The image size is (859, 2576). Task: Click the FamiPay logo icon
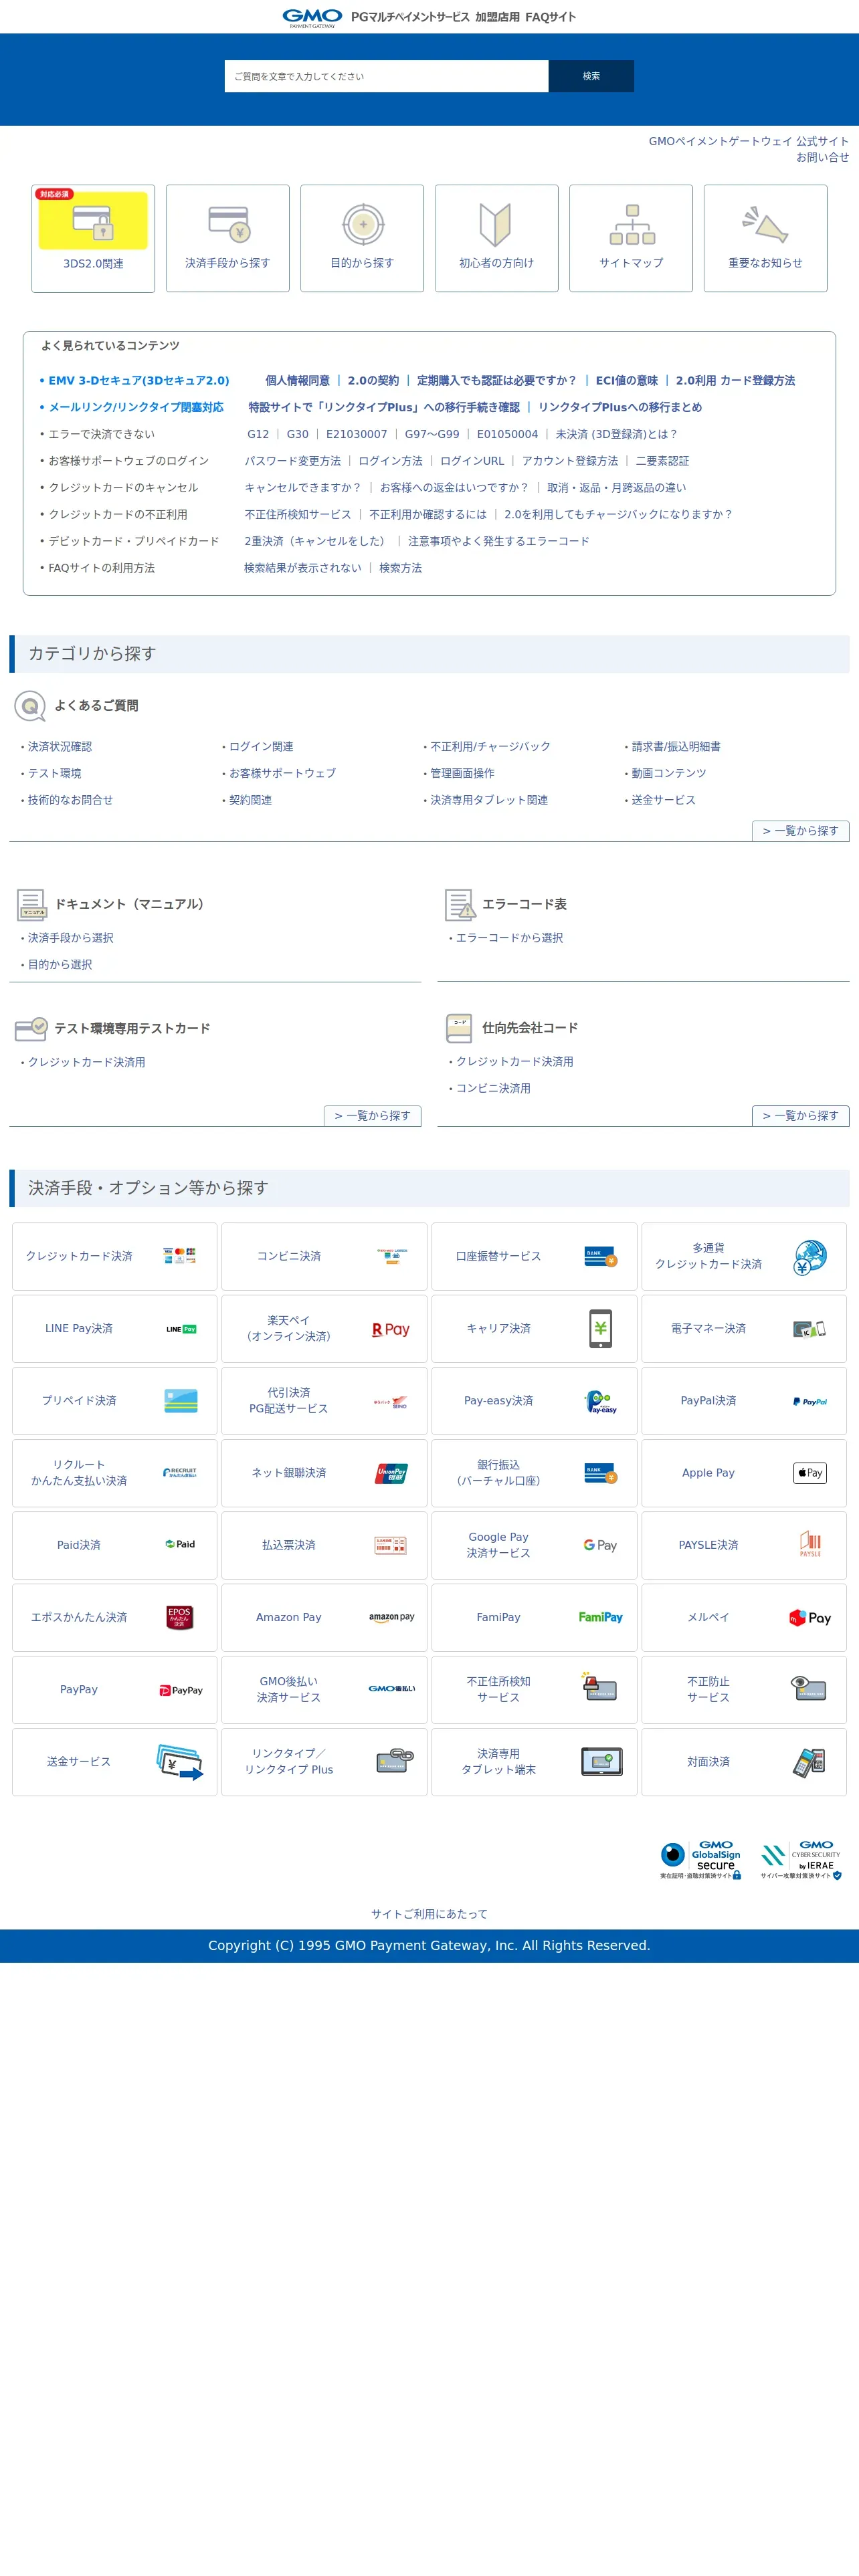point(600,1617)
